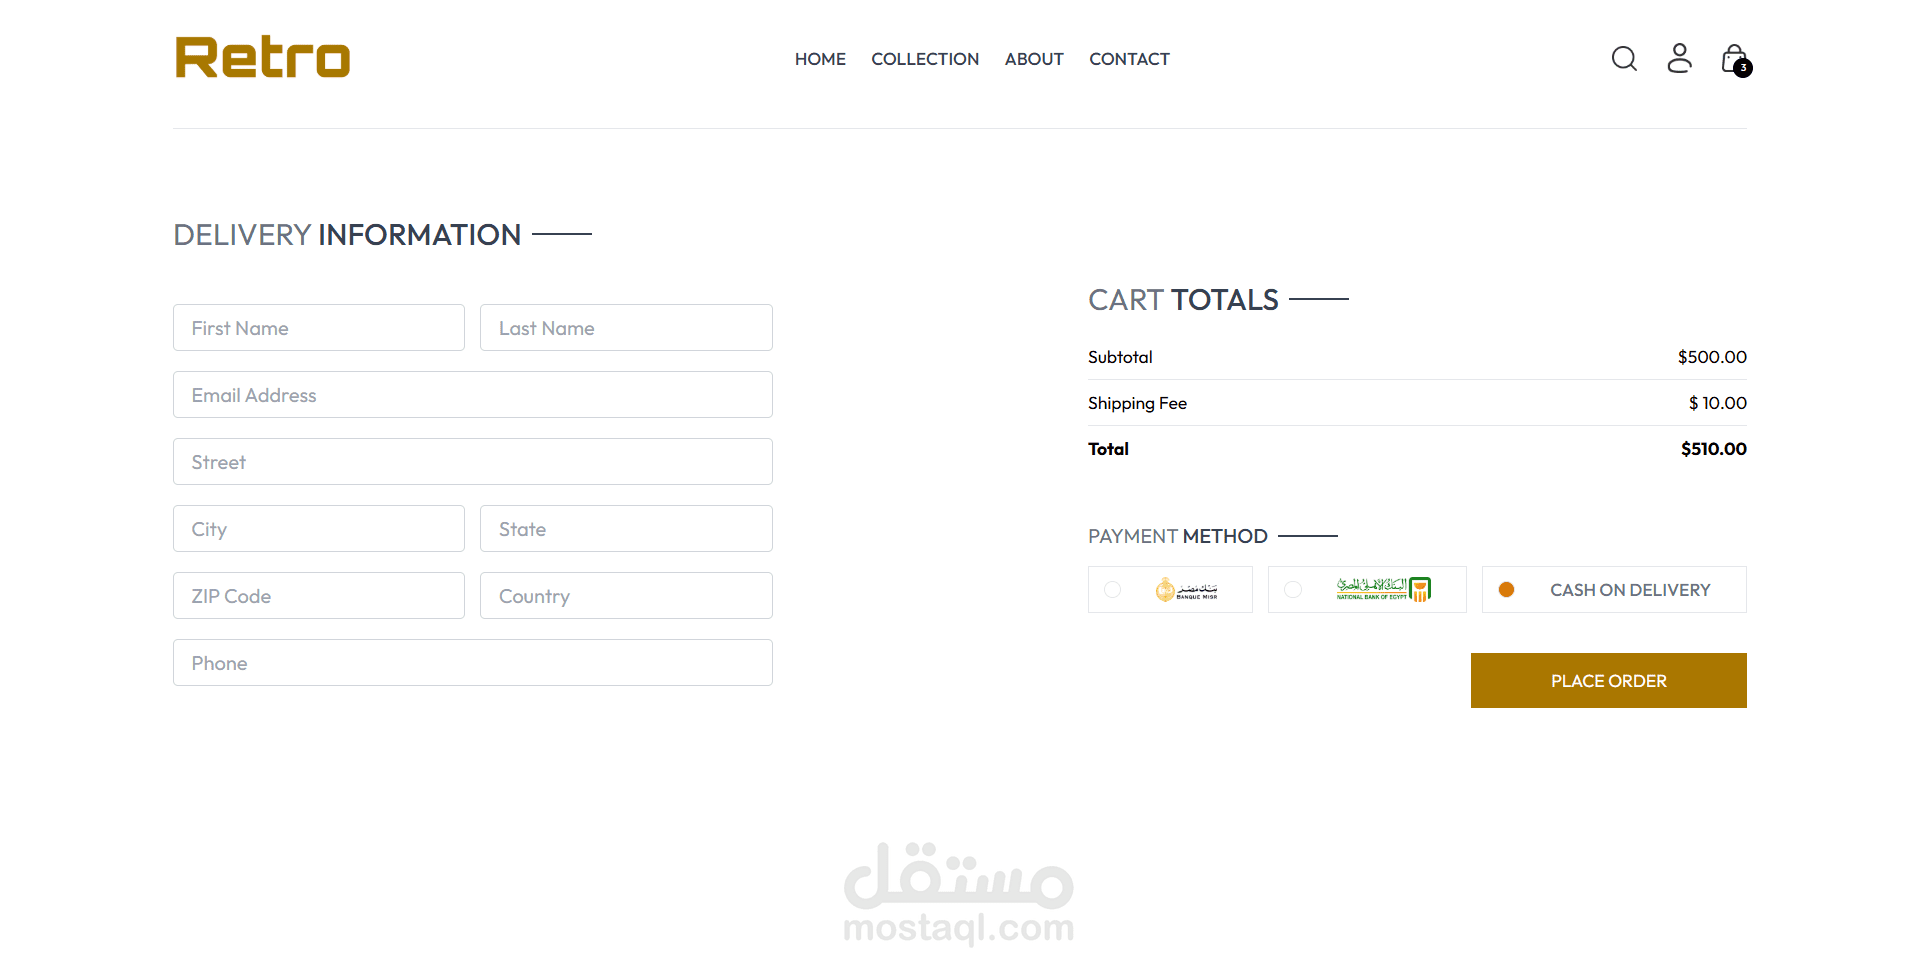Focus the Last Name field
1918x967 pixels.
click(626, 328)
